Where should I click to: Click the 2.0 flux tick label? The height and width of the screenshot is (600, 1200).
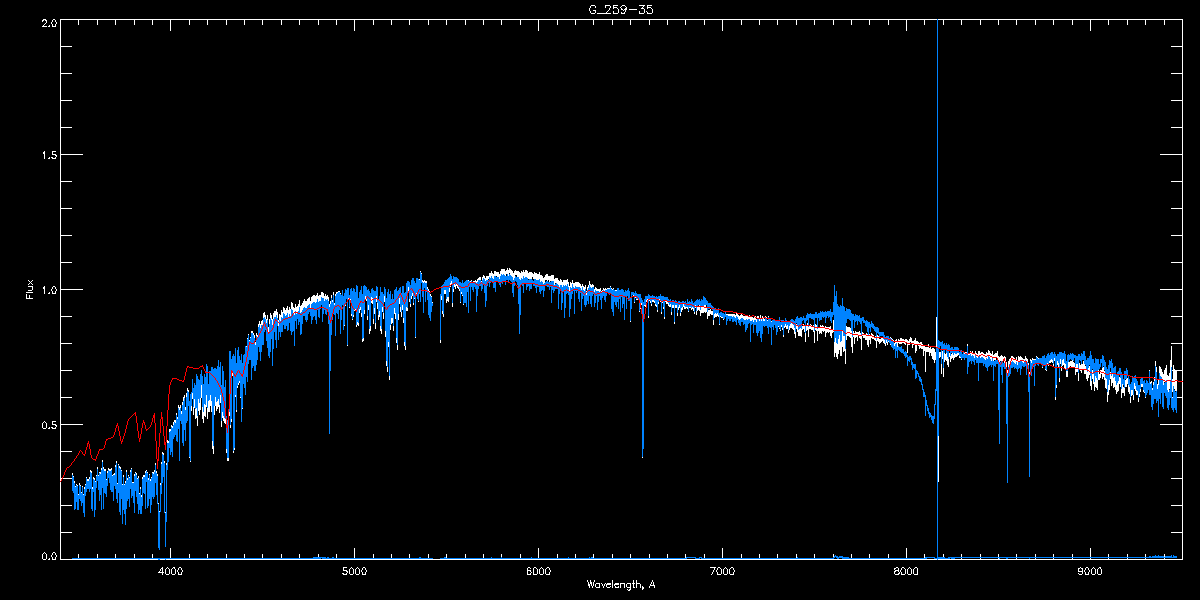48,22
